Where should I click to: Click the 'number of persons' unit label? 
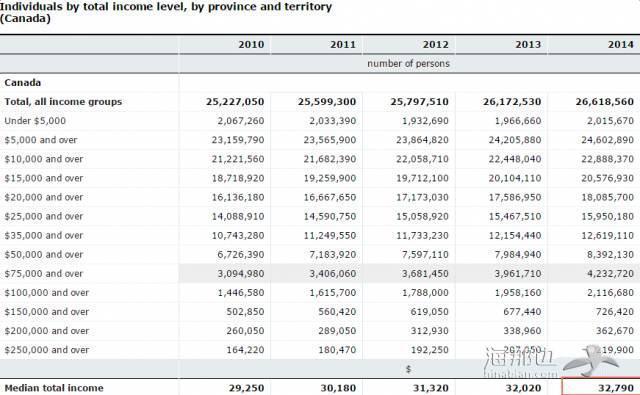tap(409, 64)
